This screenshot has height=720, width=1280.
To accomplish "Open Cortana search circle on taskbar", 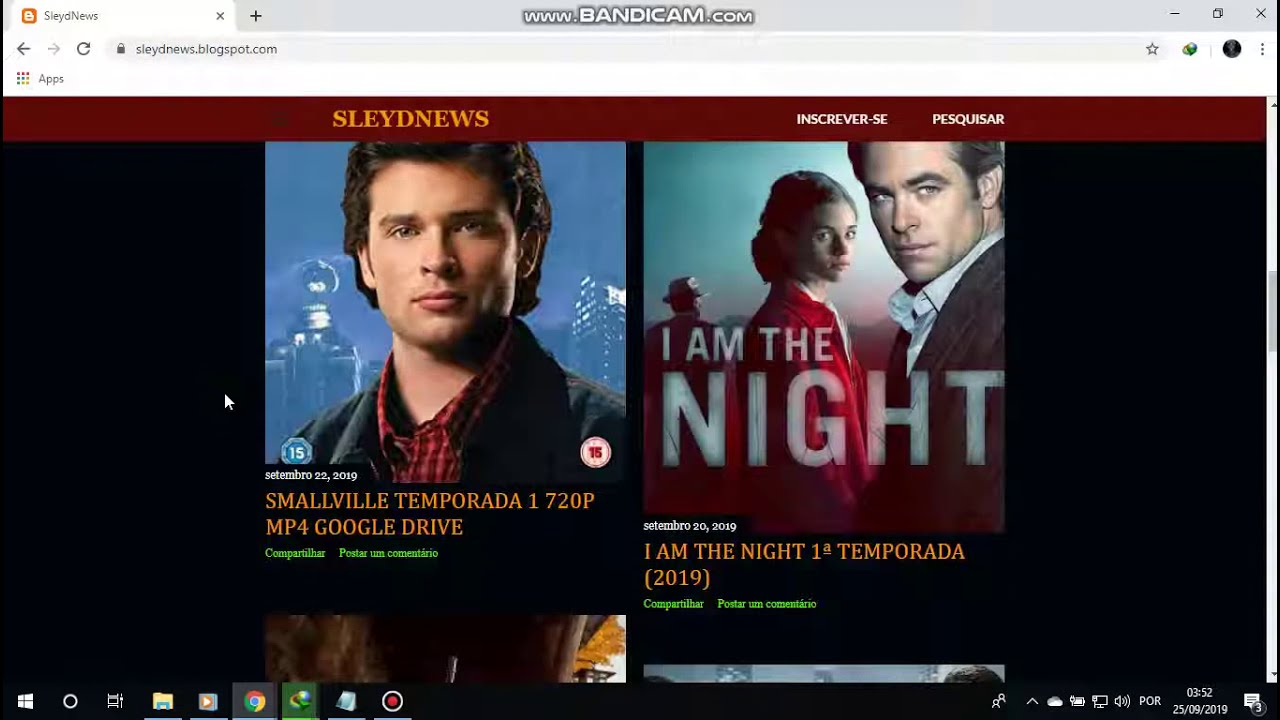I will pyautogui.click(x=70, y=701).
